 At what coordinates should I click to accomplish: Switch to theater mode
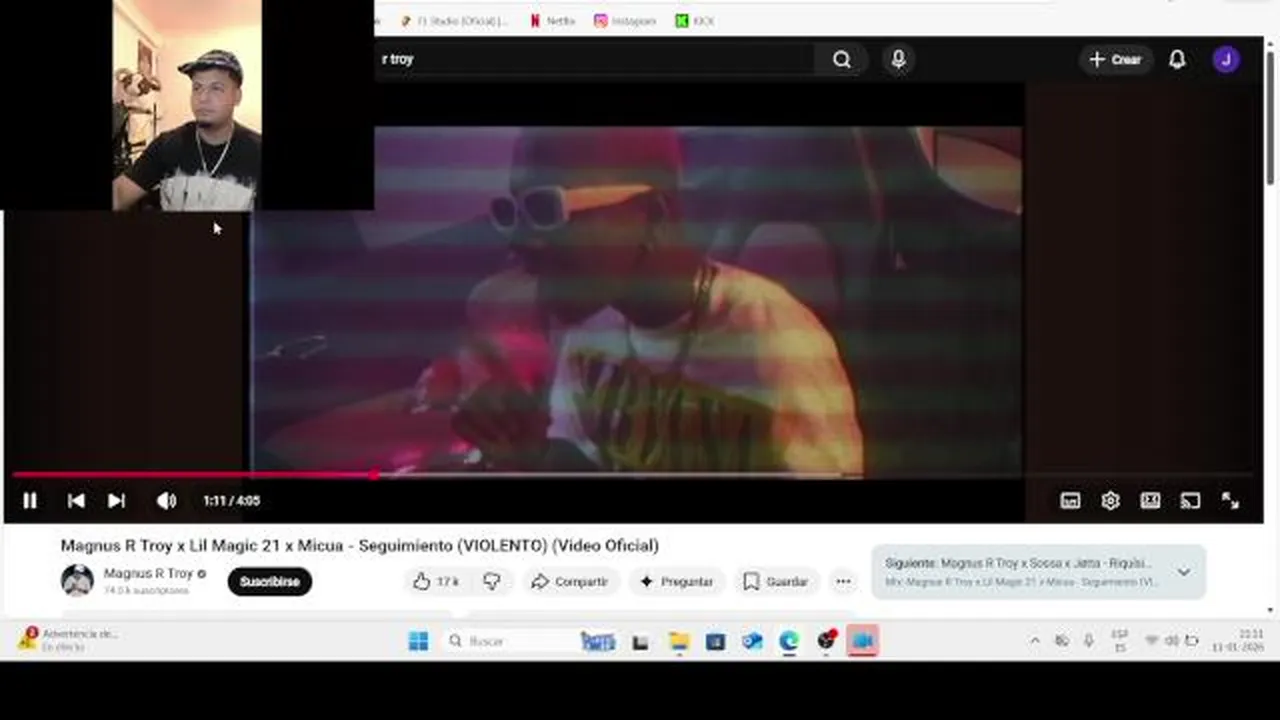1150,501
